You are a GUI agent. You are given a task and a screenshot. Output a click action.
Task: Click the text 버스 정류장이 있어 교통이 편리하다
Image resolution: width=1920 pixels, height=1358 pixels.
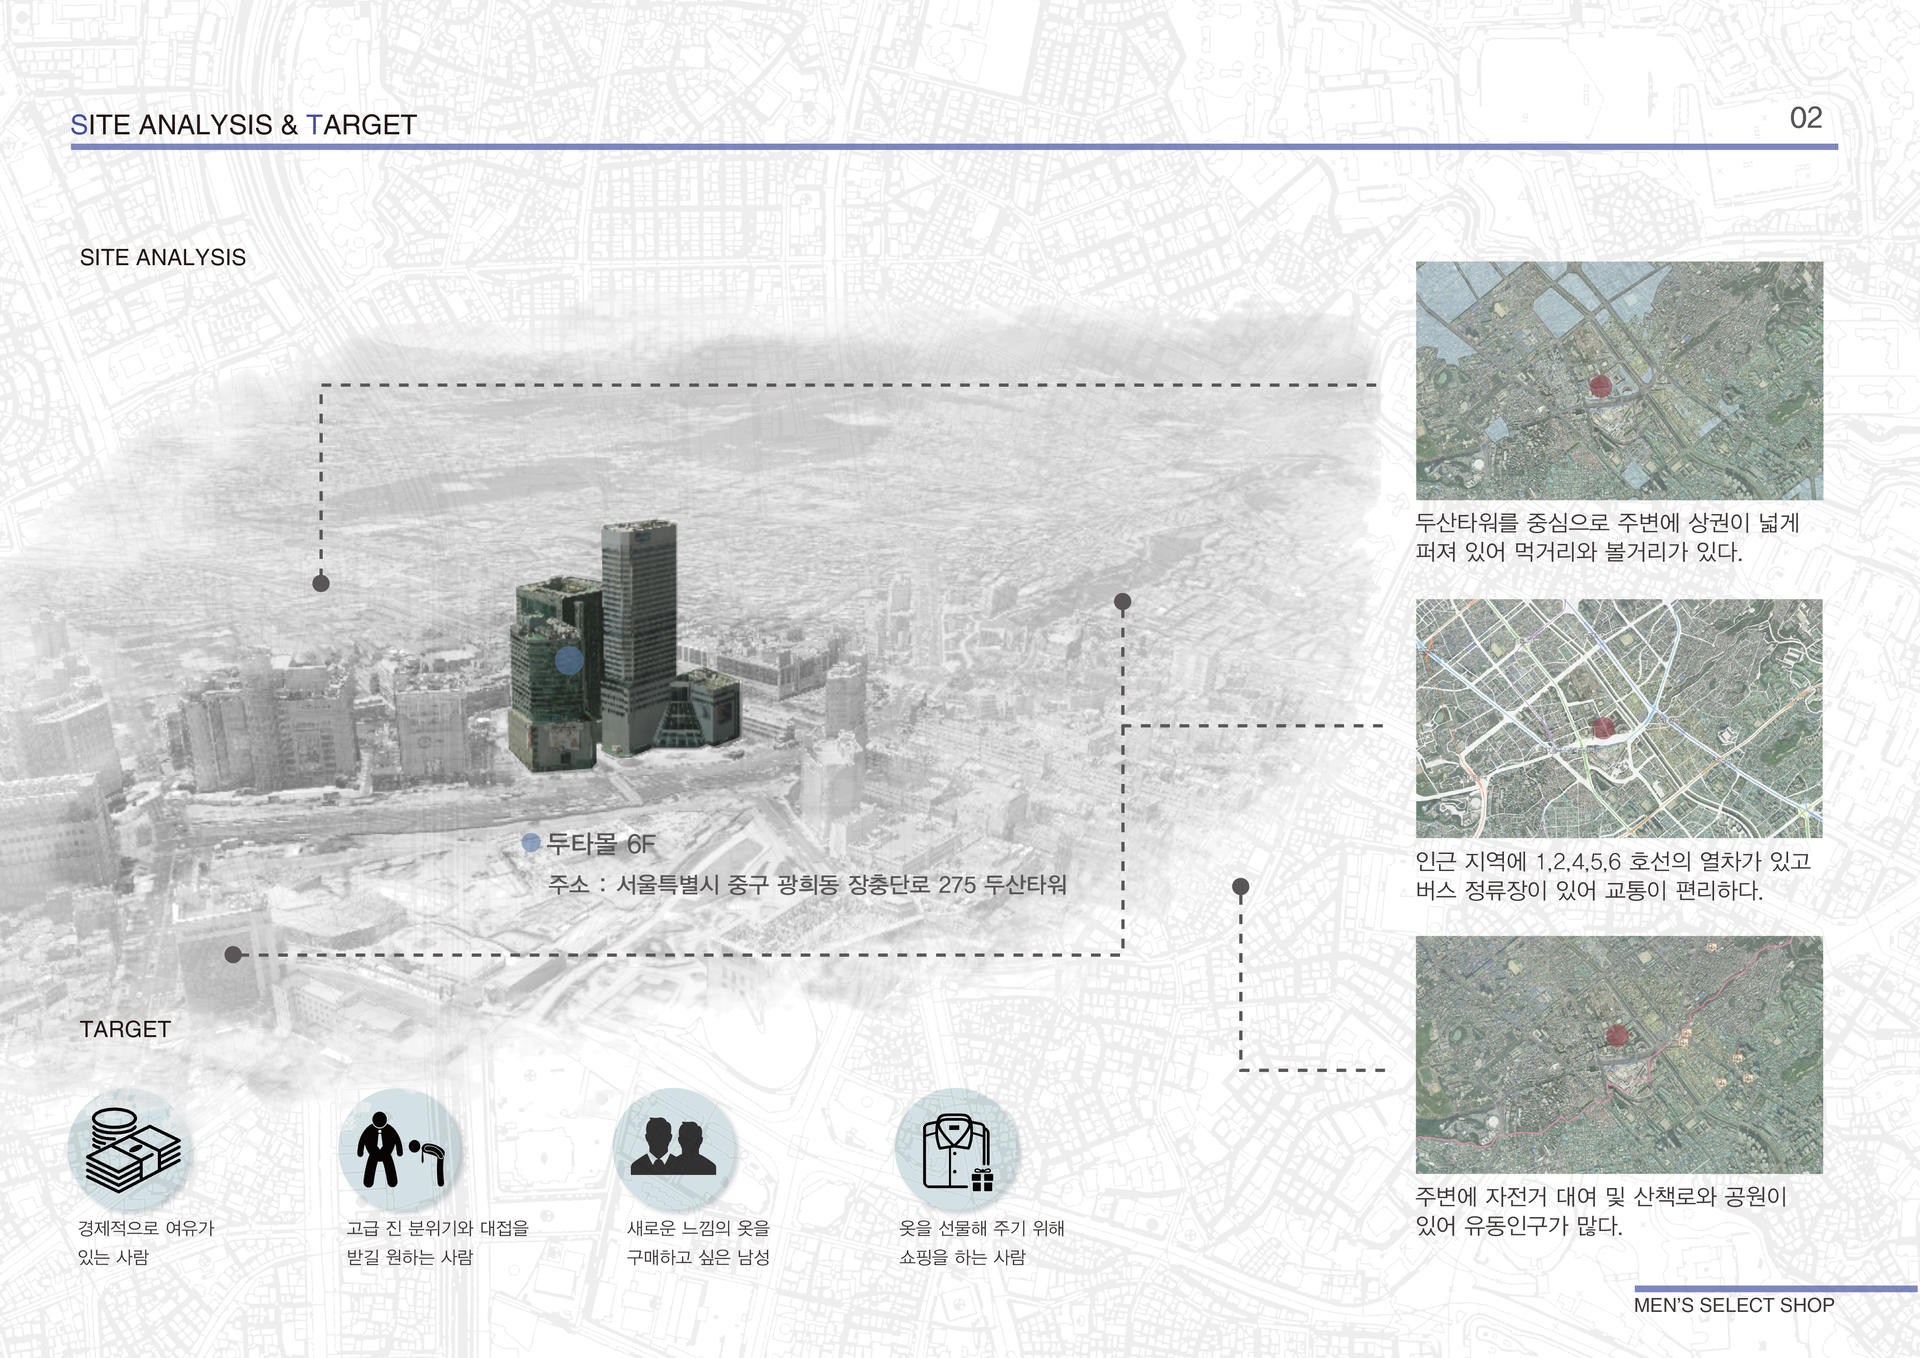tap(1589, 890)
